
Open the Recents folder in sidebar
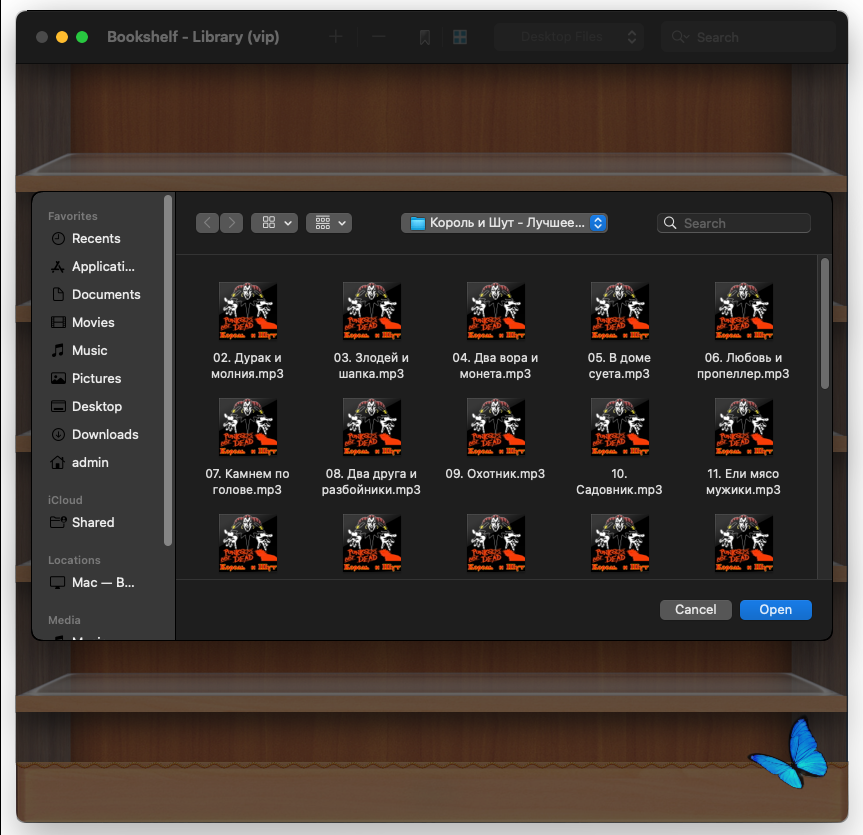96,238
